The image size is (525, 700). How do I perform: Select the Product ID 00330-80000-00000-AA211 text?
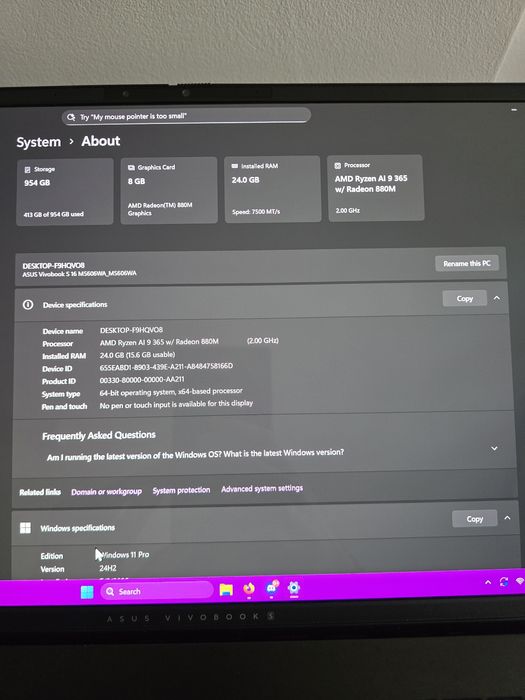point(142,380)
